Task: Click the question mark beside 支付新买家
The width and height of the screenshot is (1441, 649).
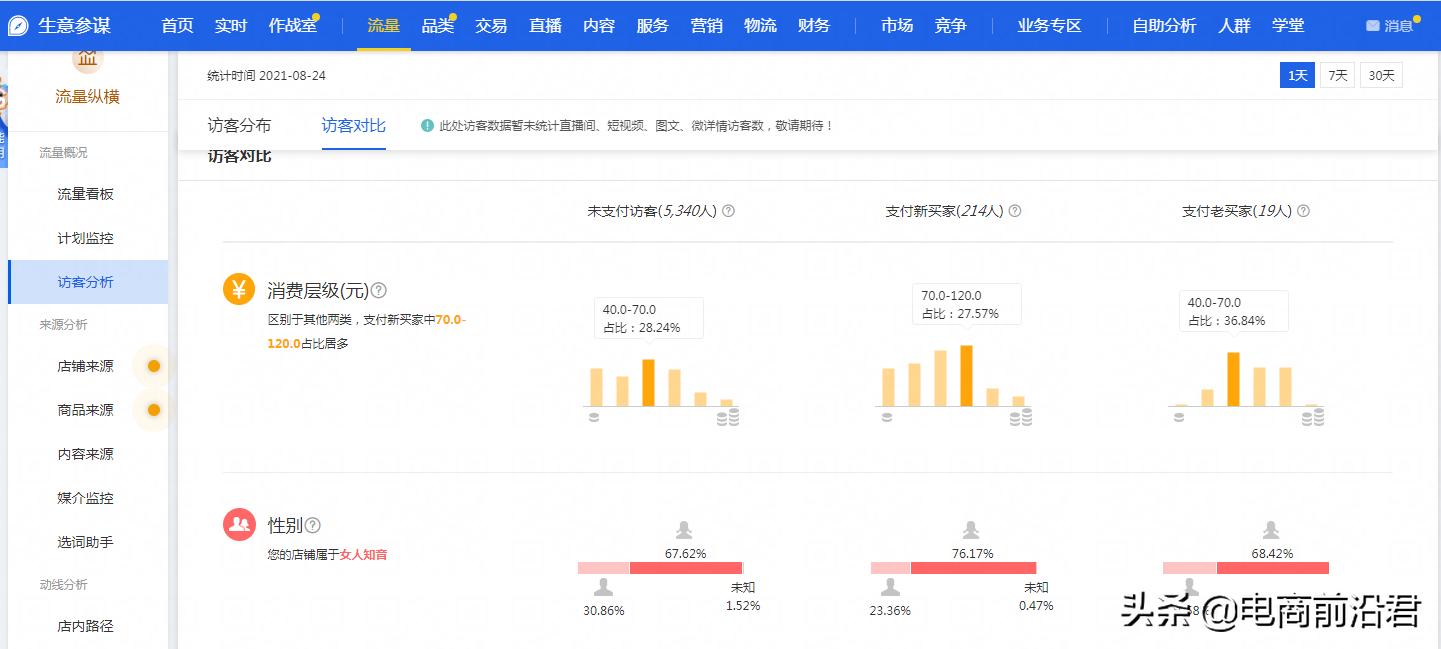Action: pyautogui.click(x=1014, y=210)
